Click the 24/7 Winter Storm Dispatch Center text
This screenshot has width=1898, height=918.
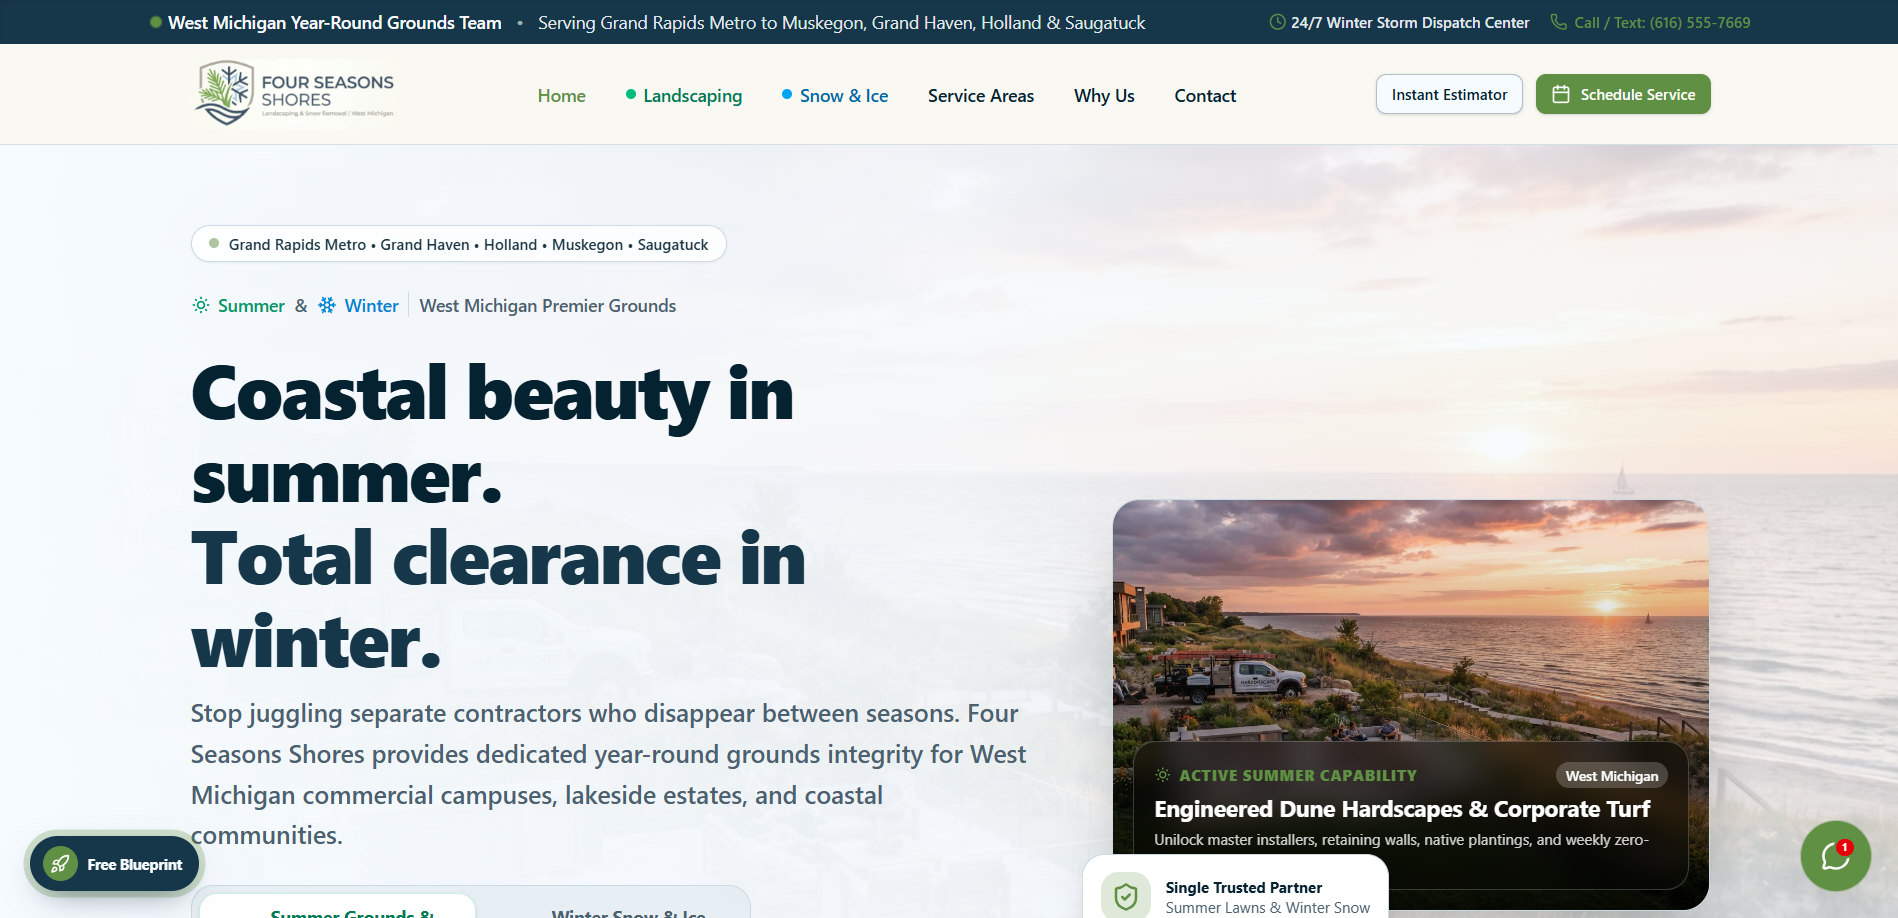pos(1410,22)
